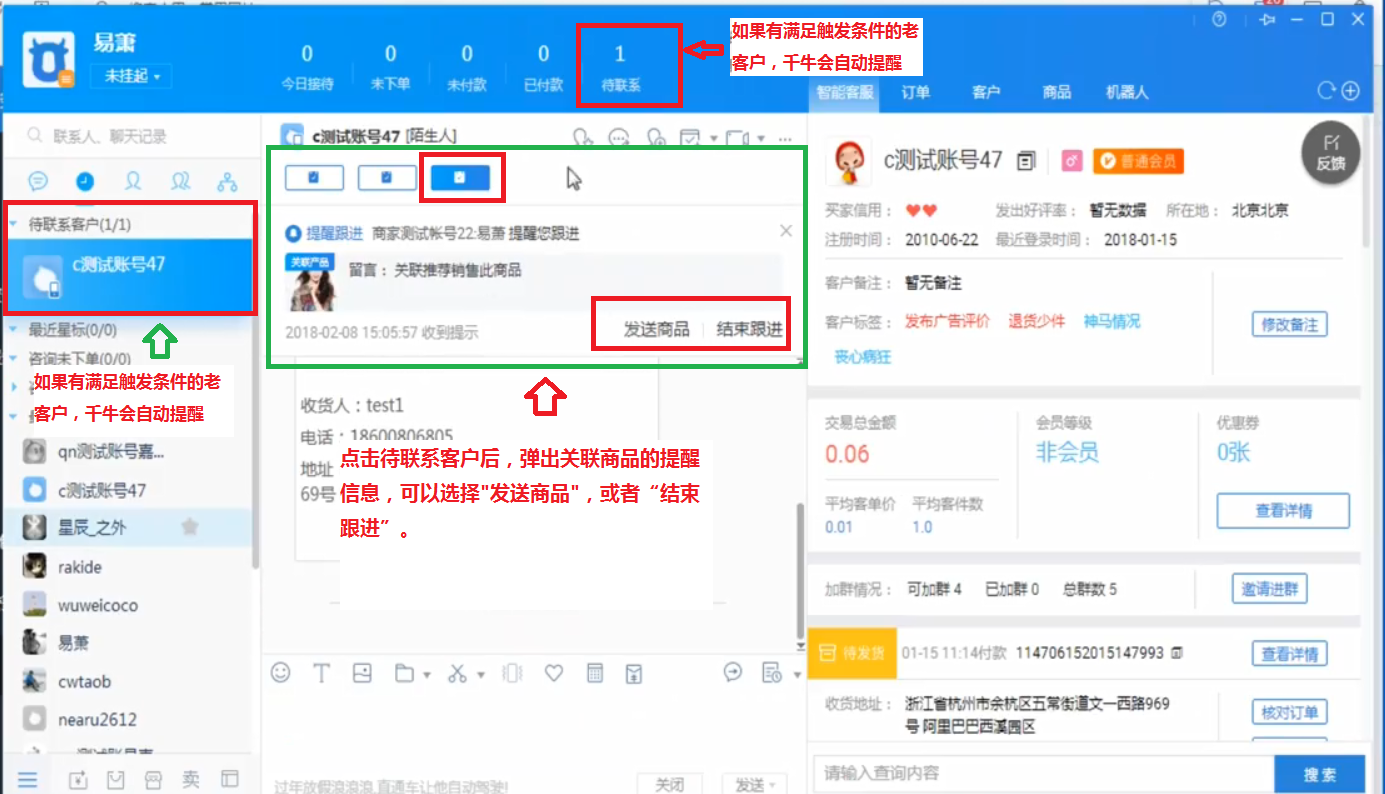The height and width of the screenshot is (794, 1385).
Task: Open the emoji picker in chat toolbar
Action: [281, 672]
